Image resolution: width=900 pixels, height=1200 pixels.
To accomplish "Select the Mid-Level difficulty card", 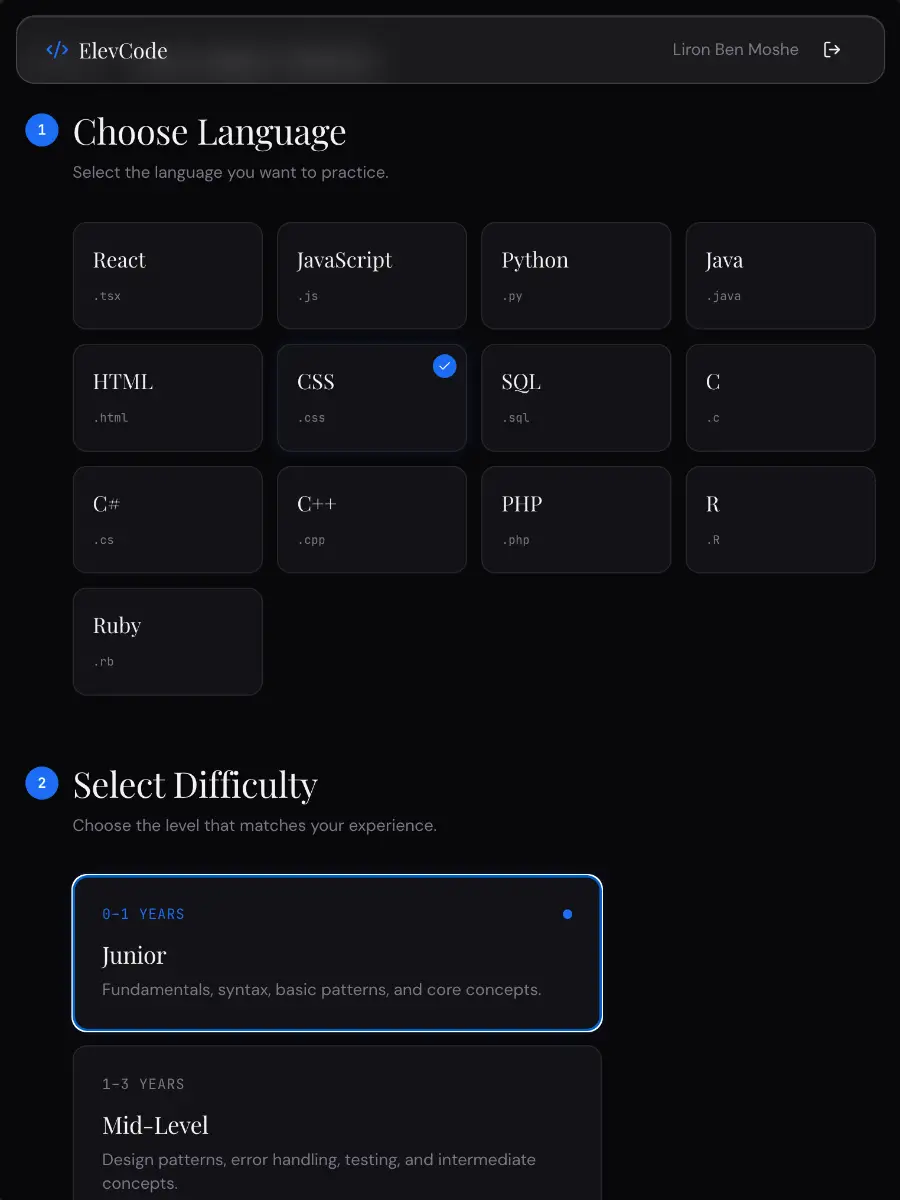I will (337, 1123).
